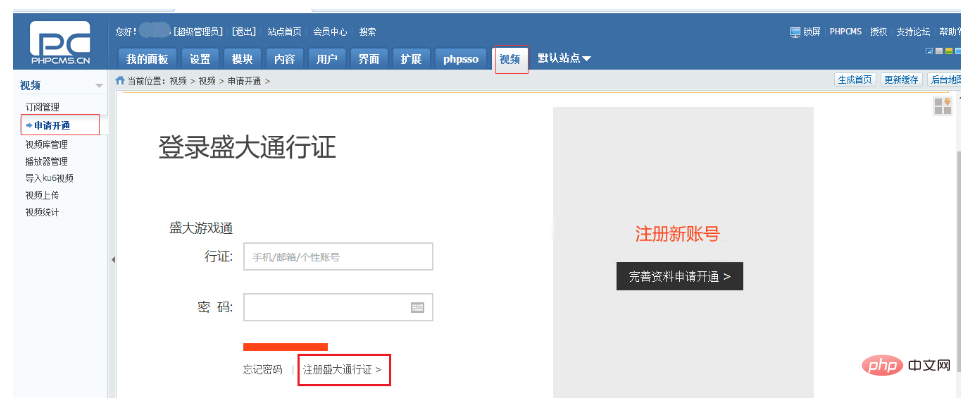Click the 忘记密码 link

coord(262,370)
